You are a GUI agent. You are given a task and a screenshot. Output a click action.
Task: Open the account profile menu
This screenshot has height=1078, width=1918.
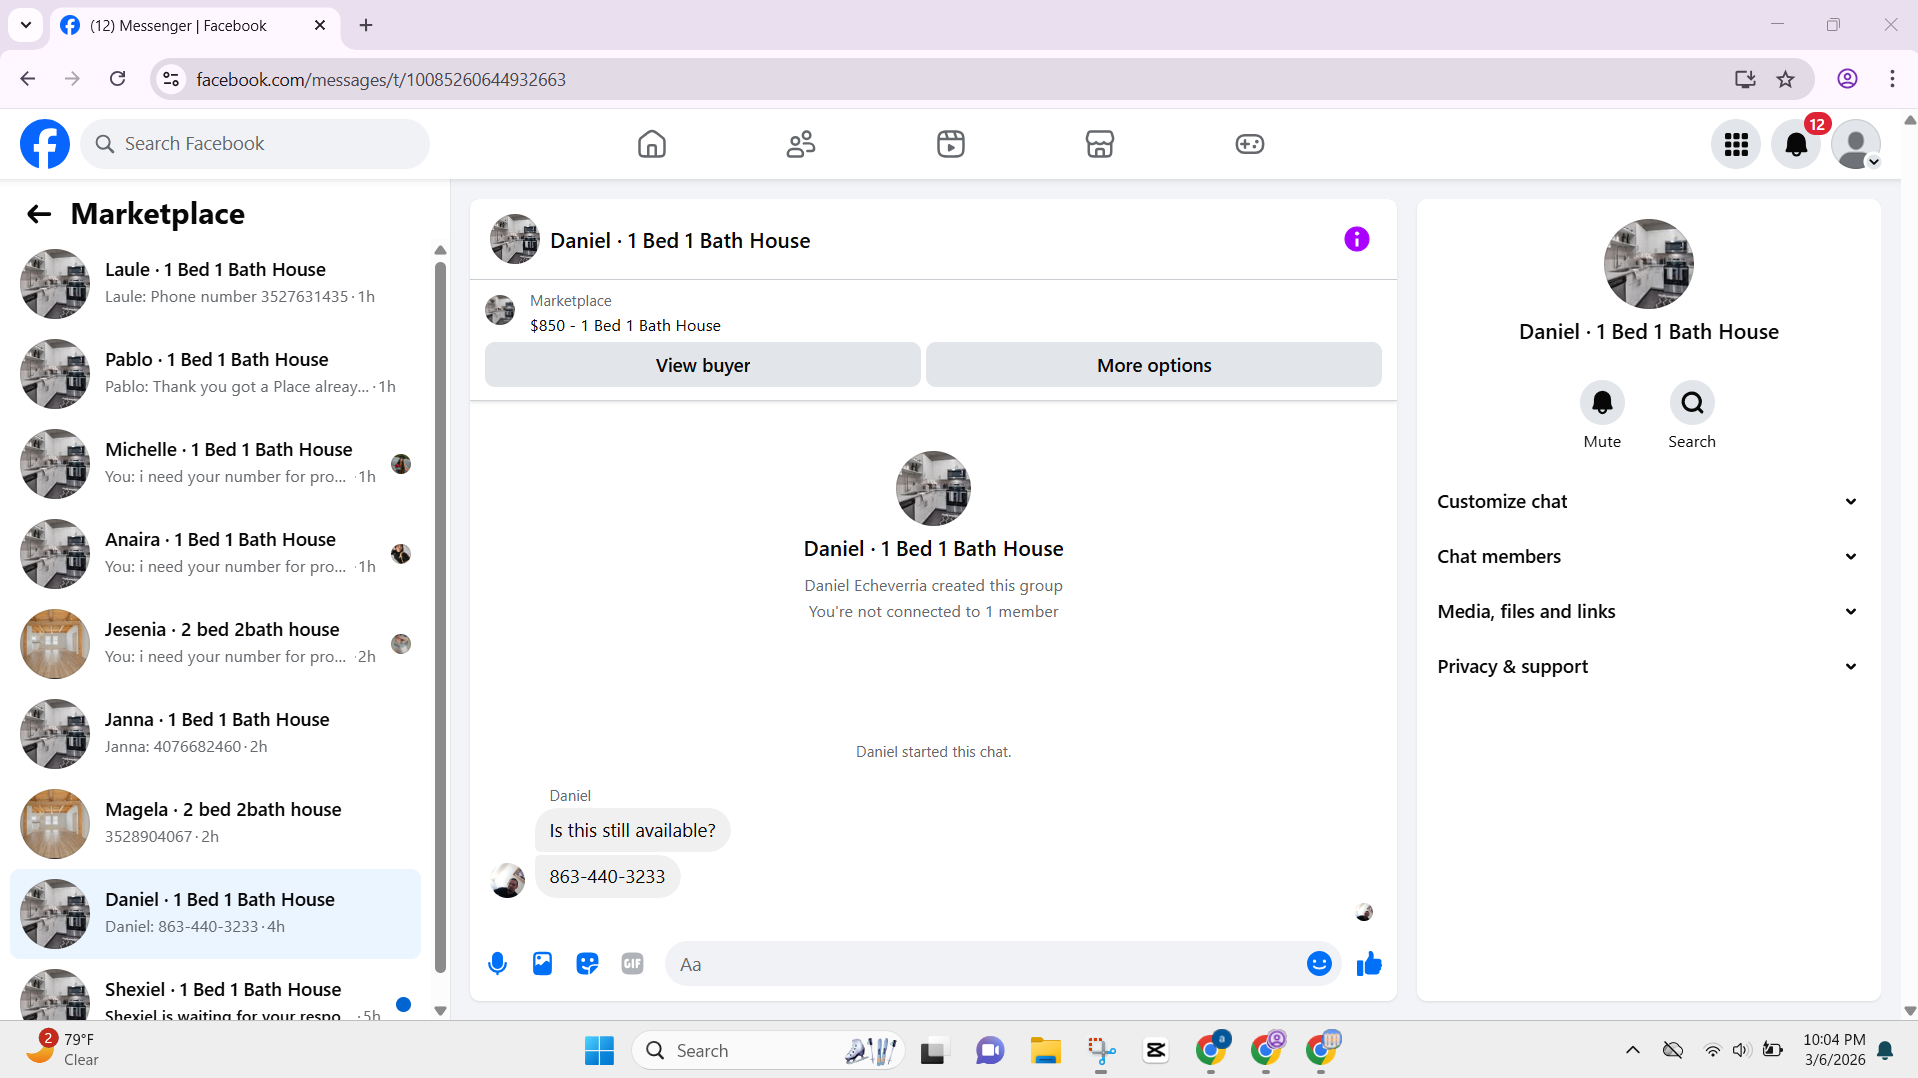point(1856,145)
